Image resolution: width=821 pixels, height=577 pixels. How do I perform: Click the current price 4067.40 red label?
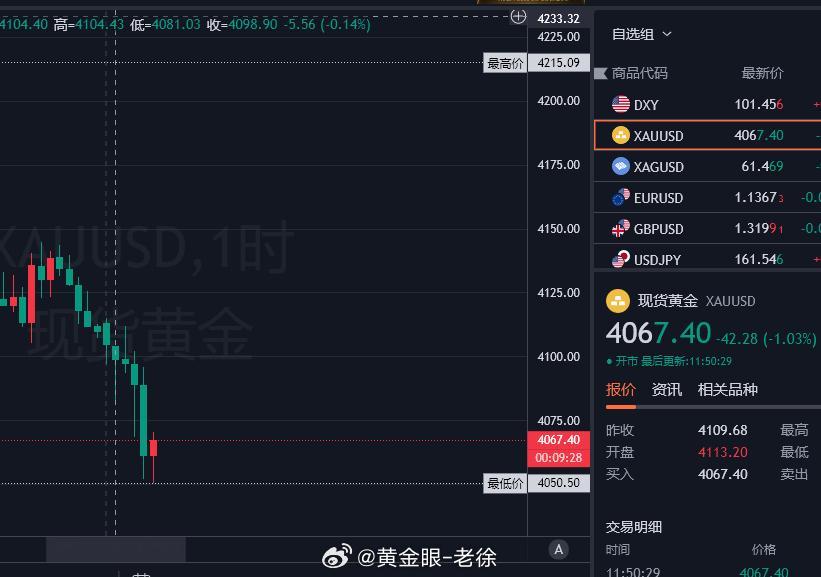pos(559,440)
